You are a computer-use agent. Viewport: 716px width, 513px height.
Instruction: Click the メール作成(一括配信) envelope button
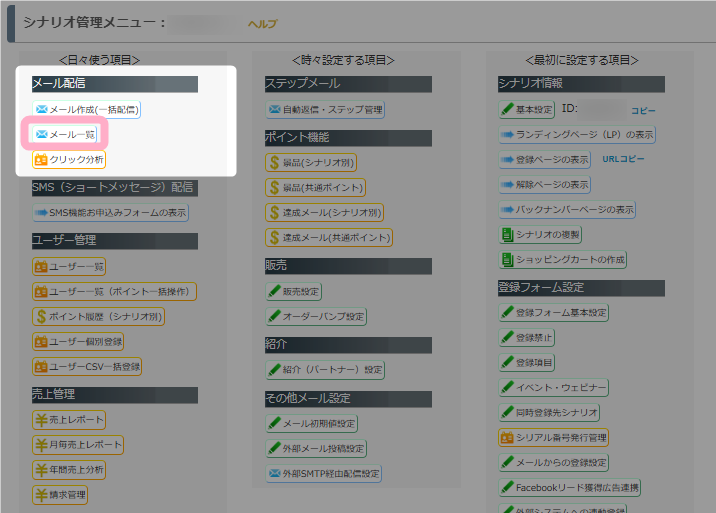[x=86, y=109]
